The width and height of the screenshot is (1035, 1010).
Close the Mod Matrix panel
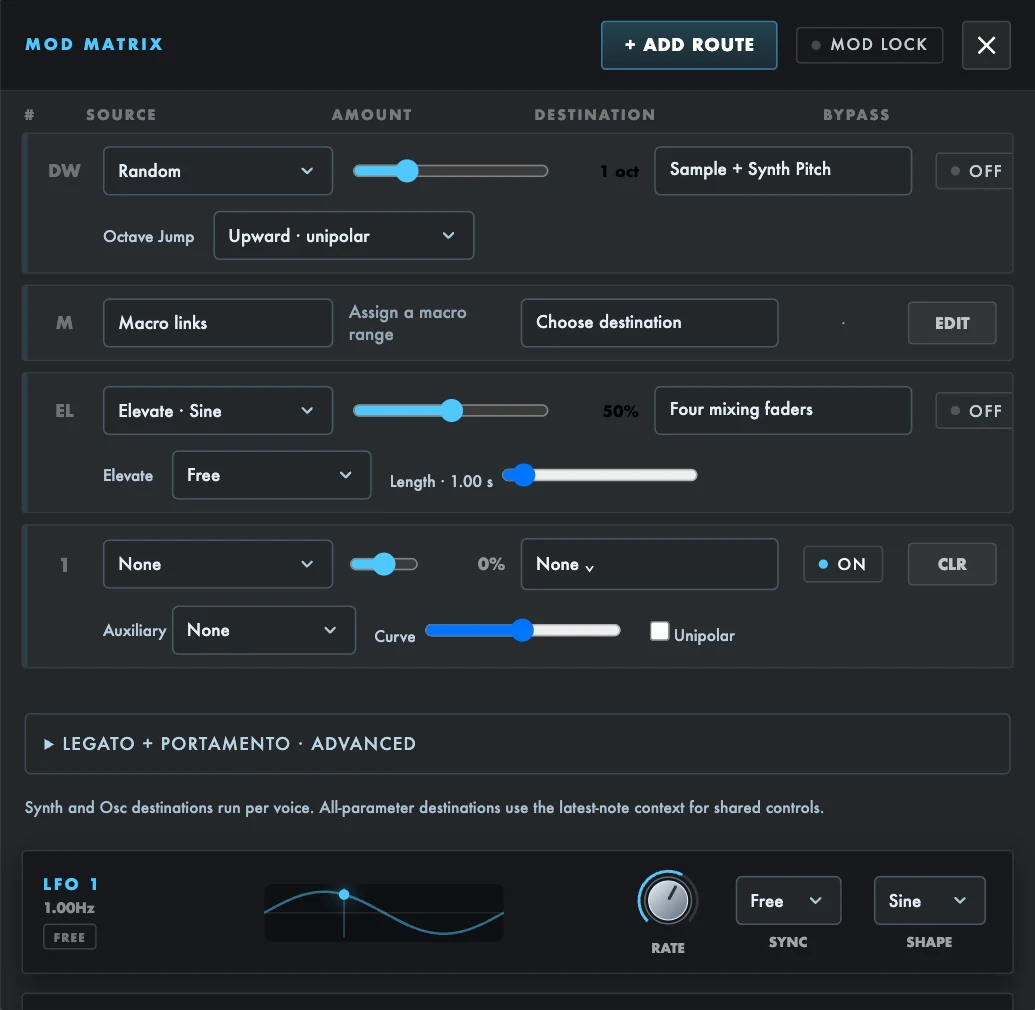click(985, 45)
